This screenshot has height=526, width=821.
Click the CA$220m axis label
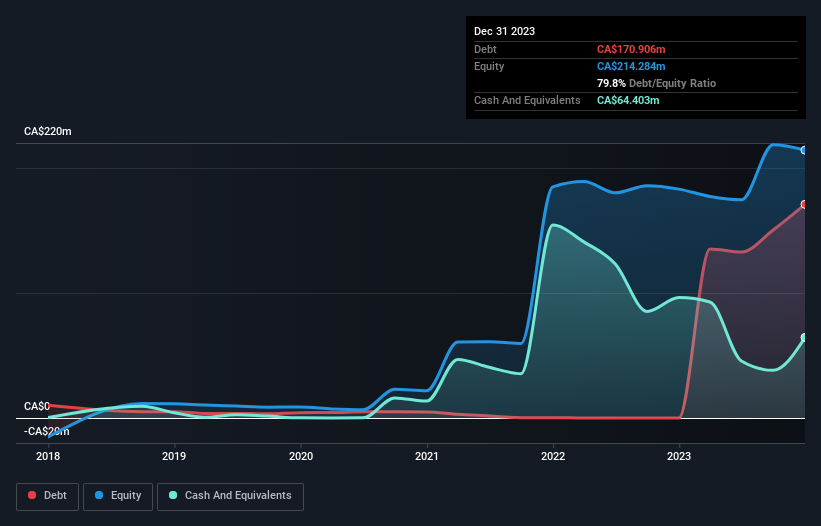(48, 131)
